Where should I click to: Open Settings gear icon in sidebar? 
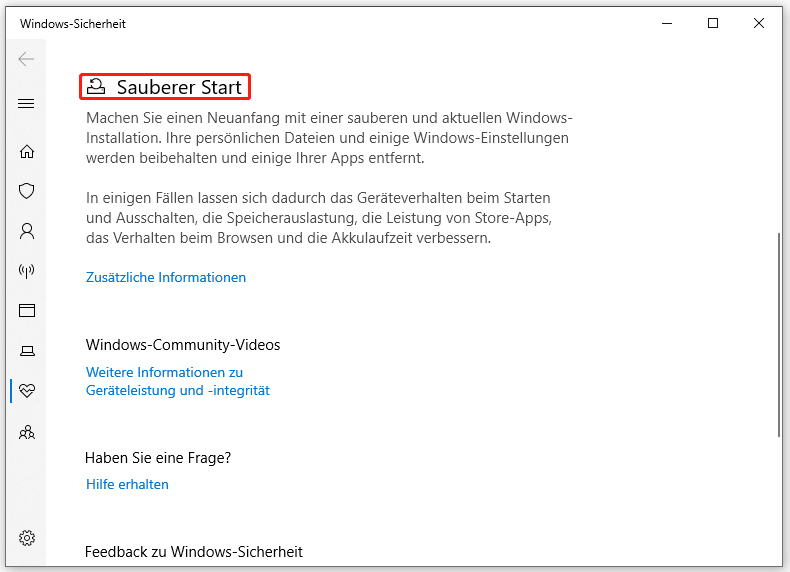click(x=27, y=538)
